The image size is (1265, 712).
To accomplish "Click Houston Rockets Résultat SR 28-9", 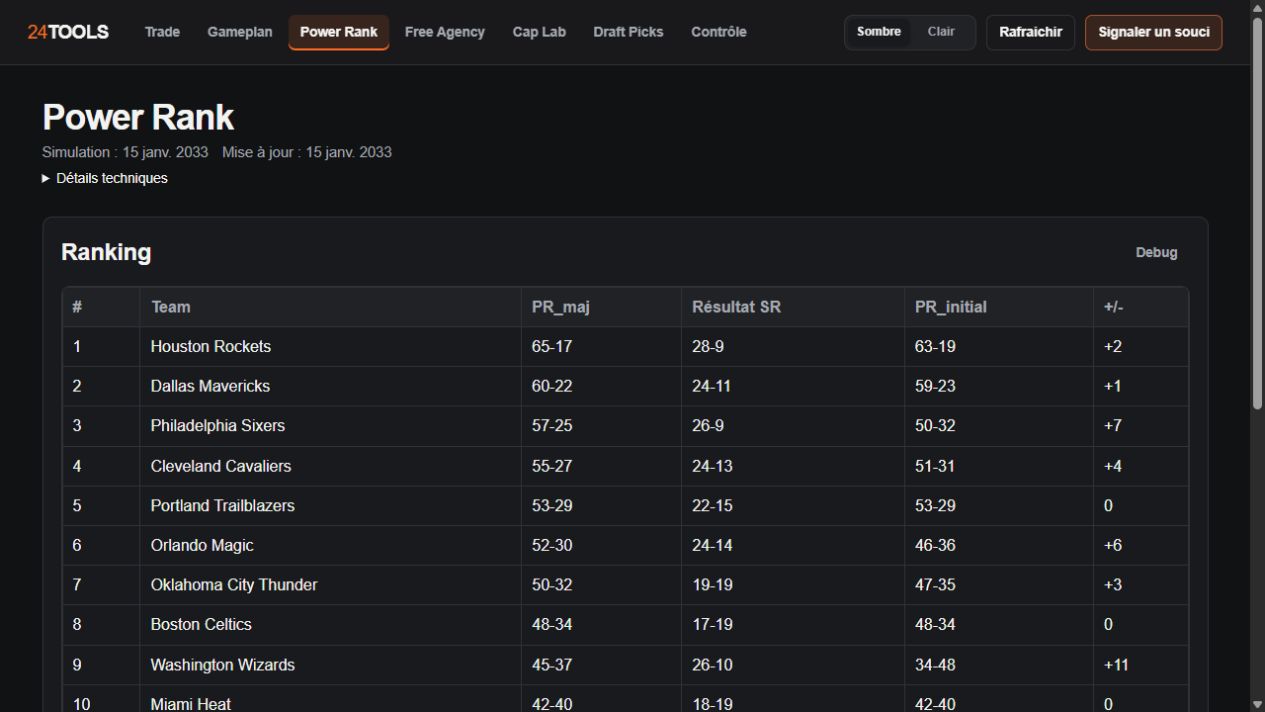I will 707,347.
